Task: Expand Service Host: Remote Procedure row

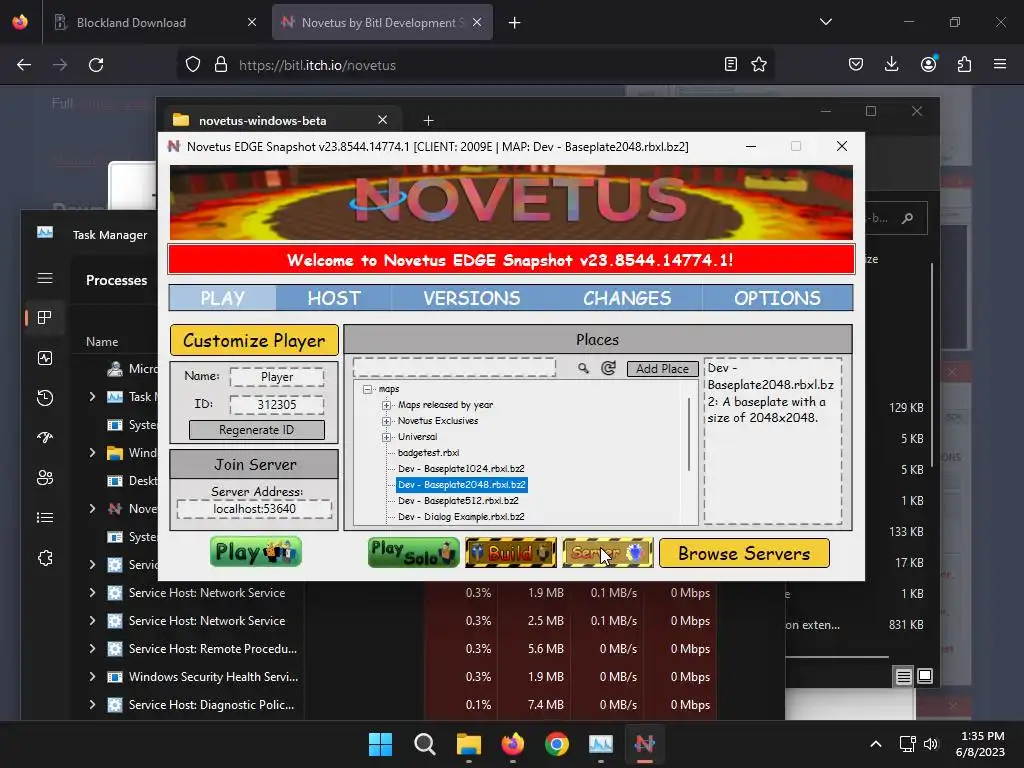Action: [92, 648]
